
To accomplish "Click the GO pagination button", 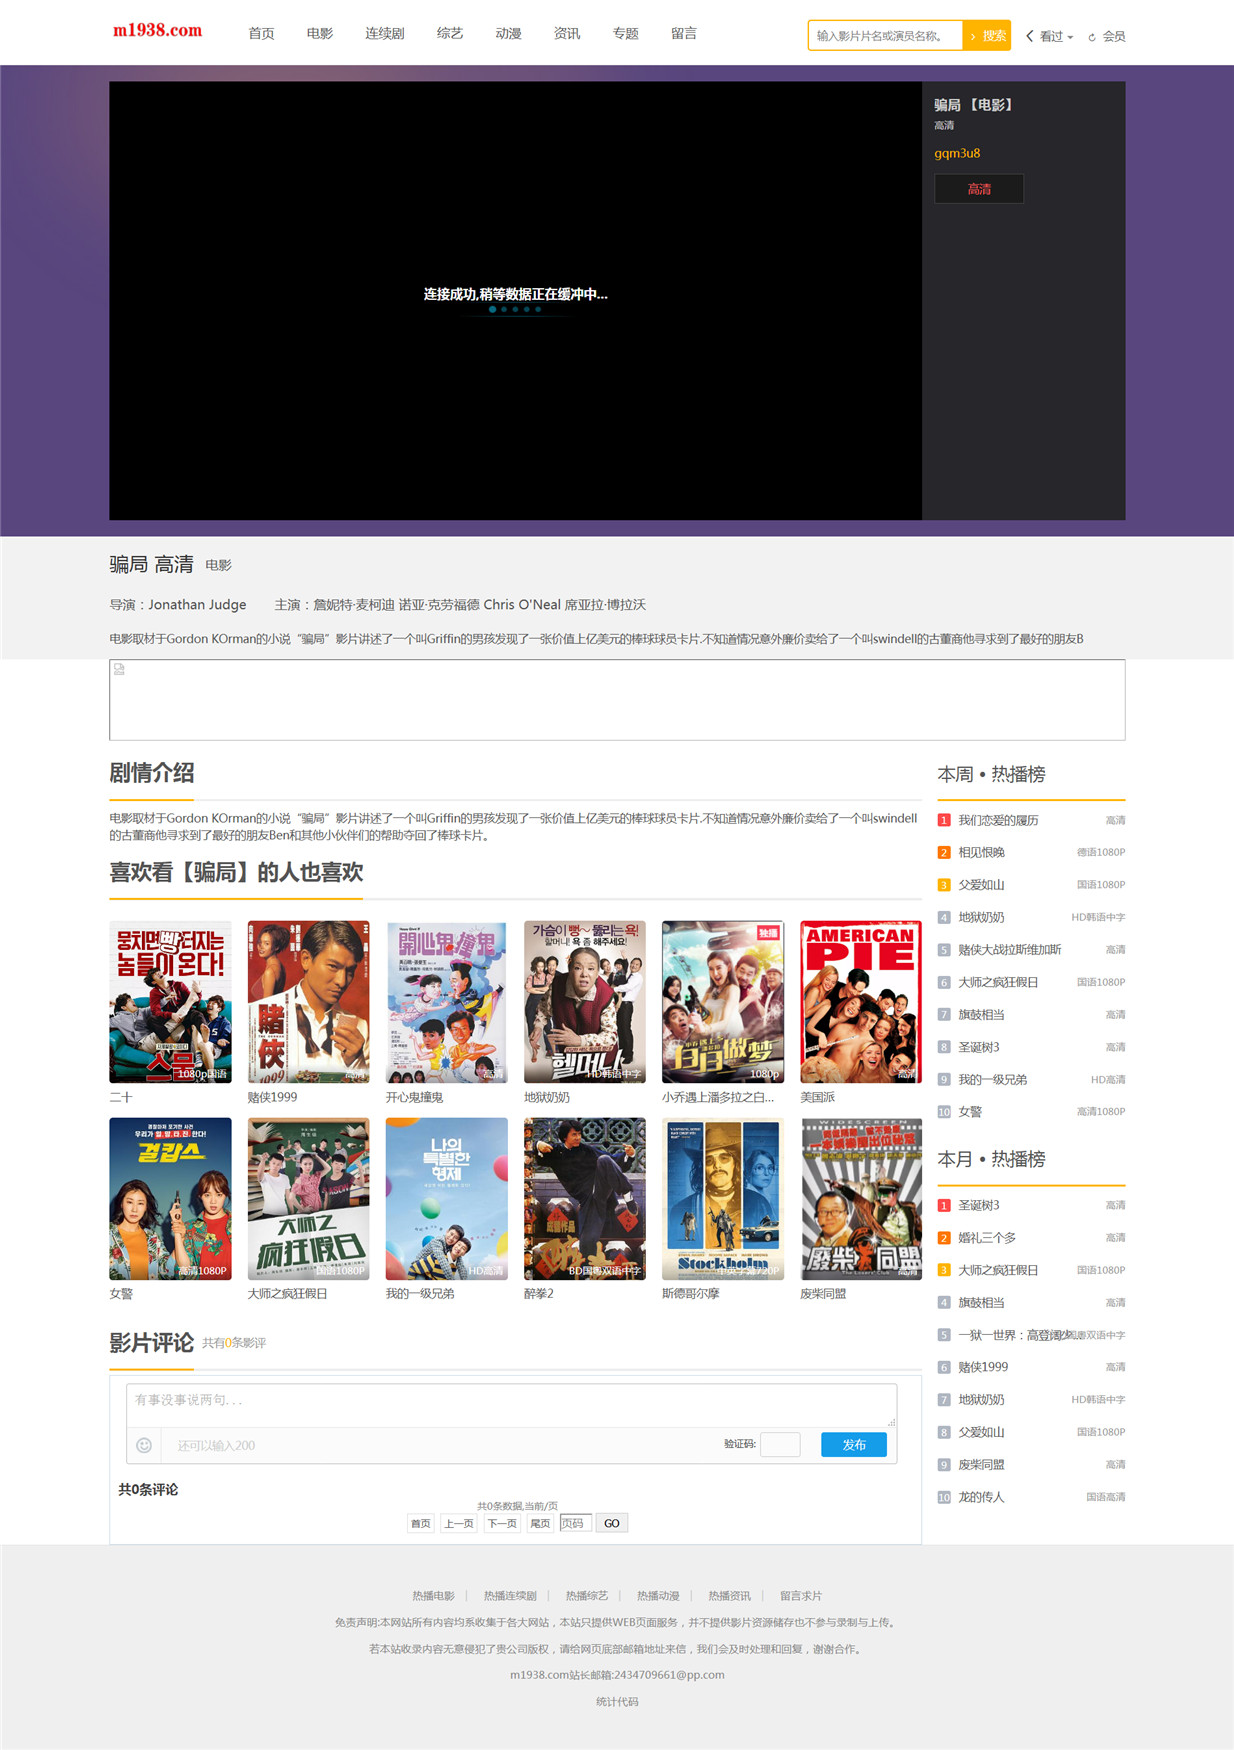I will point(612,1523).
